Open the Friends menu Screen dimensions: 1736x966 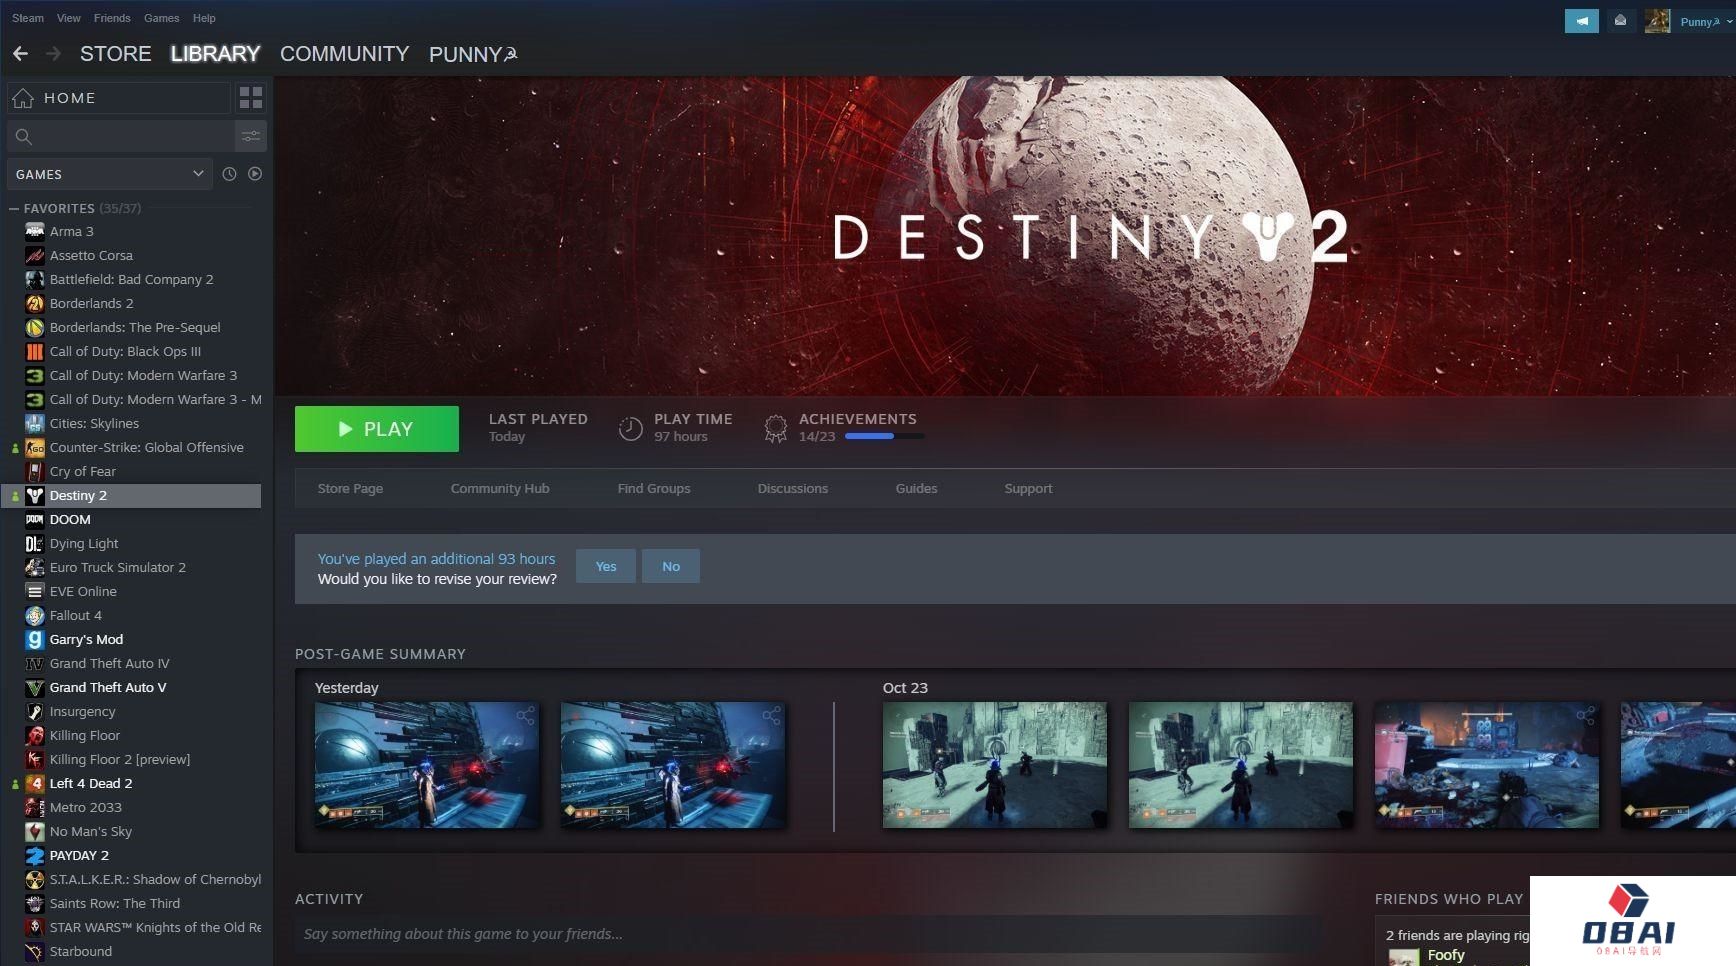click(x=112, y=18)
